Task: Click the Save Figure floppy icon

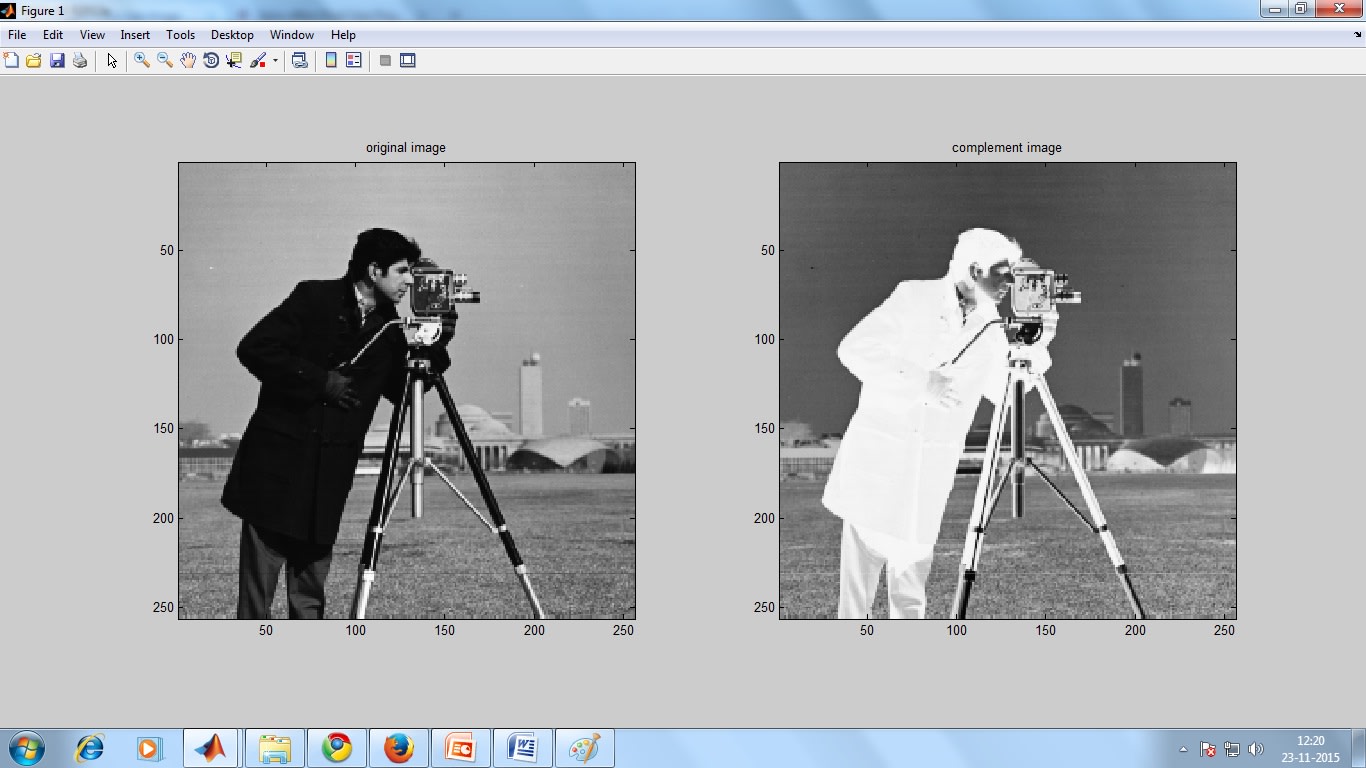Action: click(x=57, y=61)
